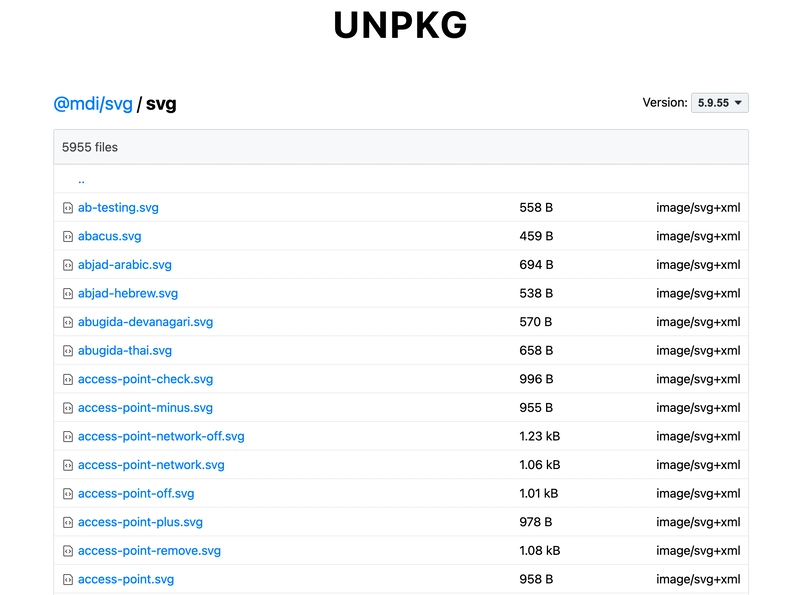Viewport: 800px width, 595px height.
Task: Click the UNPKG site heading
Action: point(401,24)
